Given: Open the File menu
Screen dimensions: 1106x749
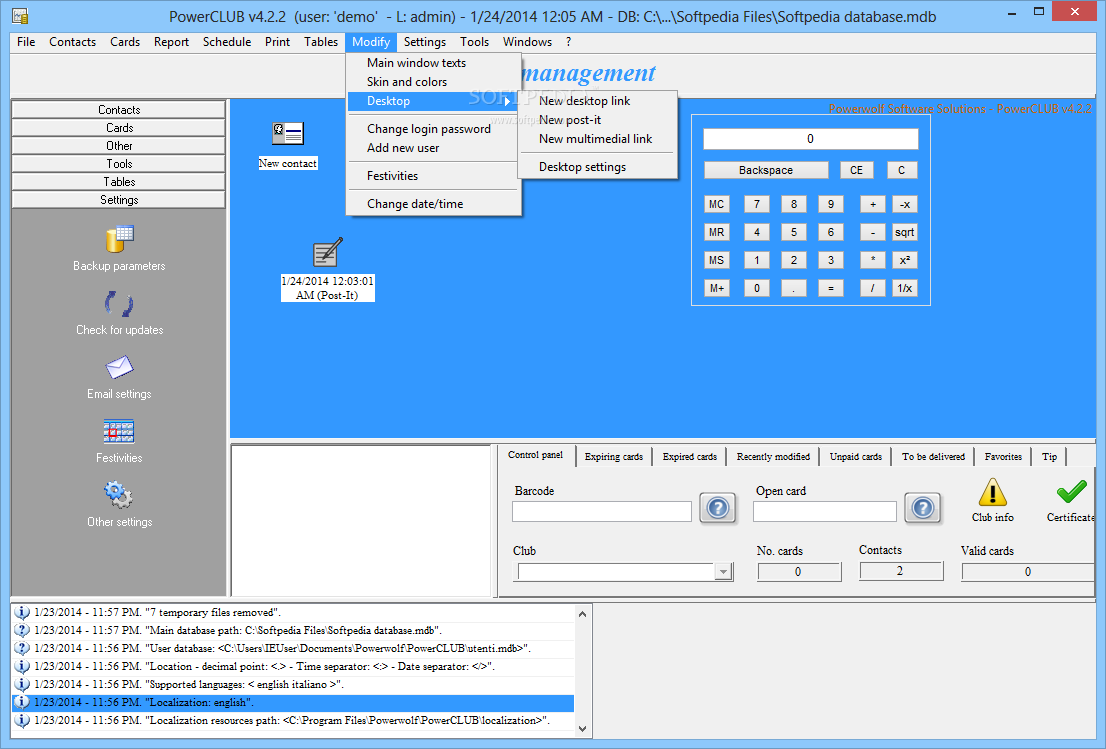Looking at the screenshot, I should coord(26,42).
